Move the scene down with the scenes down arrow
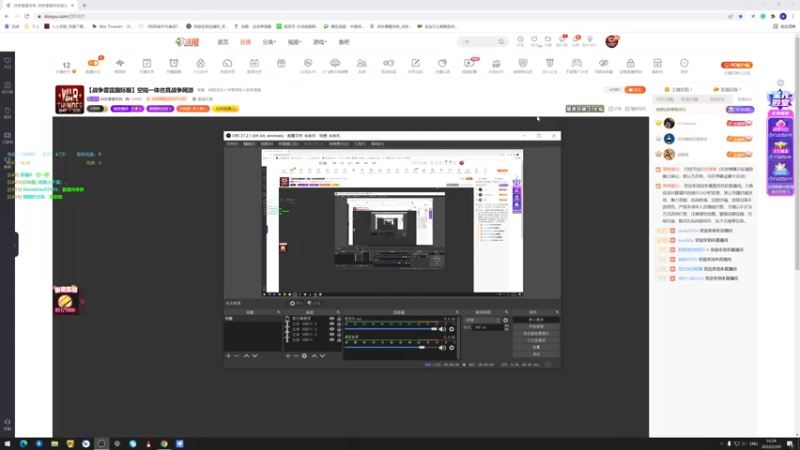The height and width of the screenshot is (450, 800). (x=255, y=356)
